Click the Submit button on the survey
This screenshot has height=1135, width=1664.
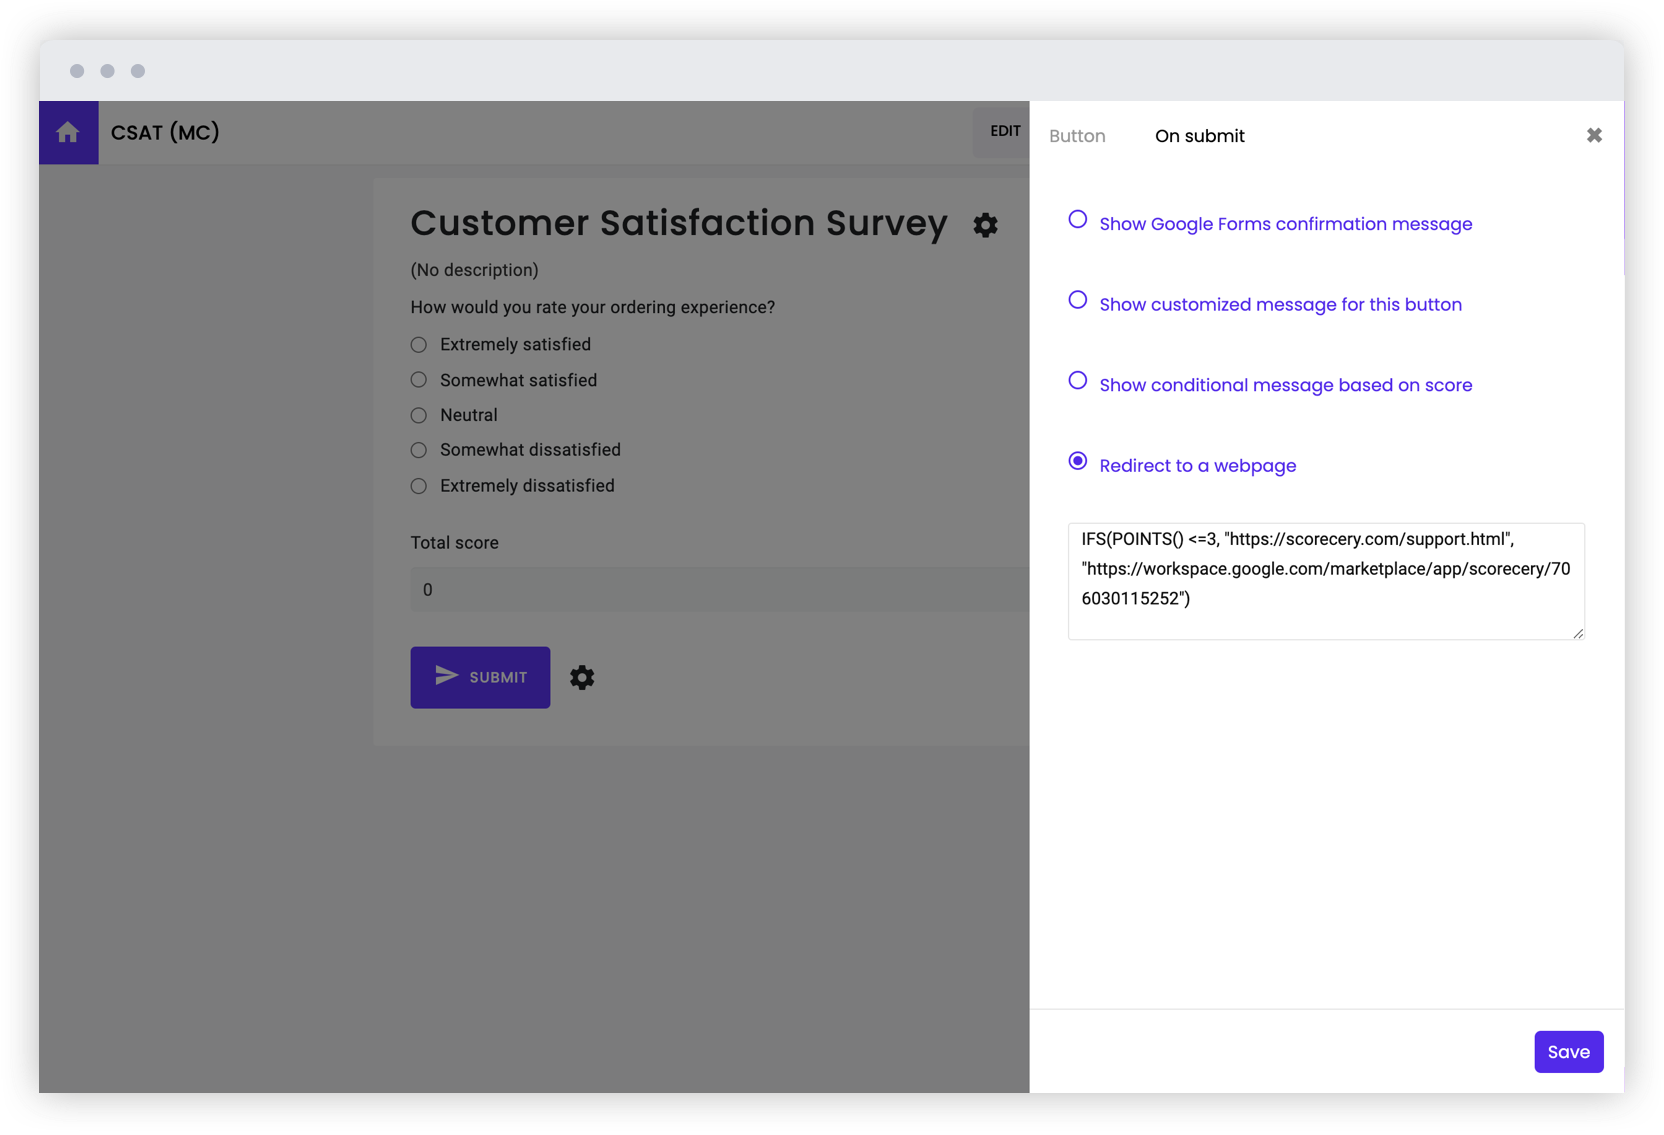click(x=480, y=677)
